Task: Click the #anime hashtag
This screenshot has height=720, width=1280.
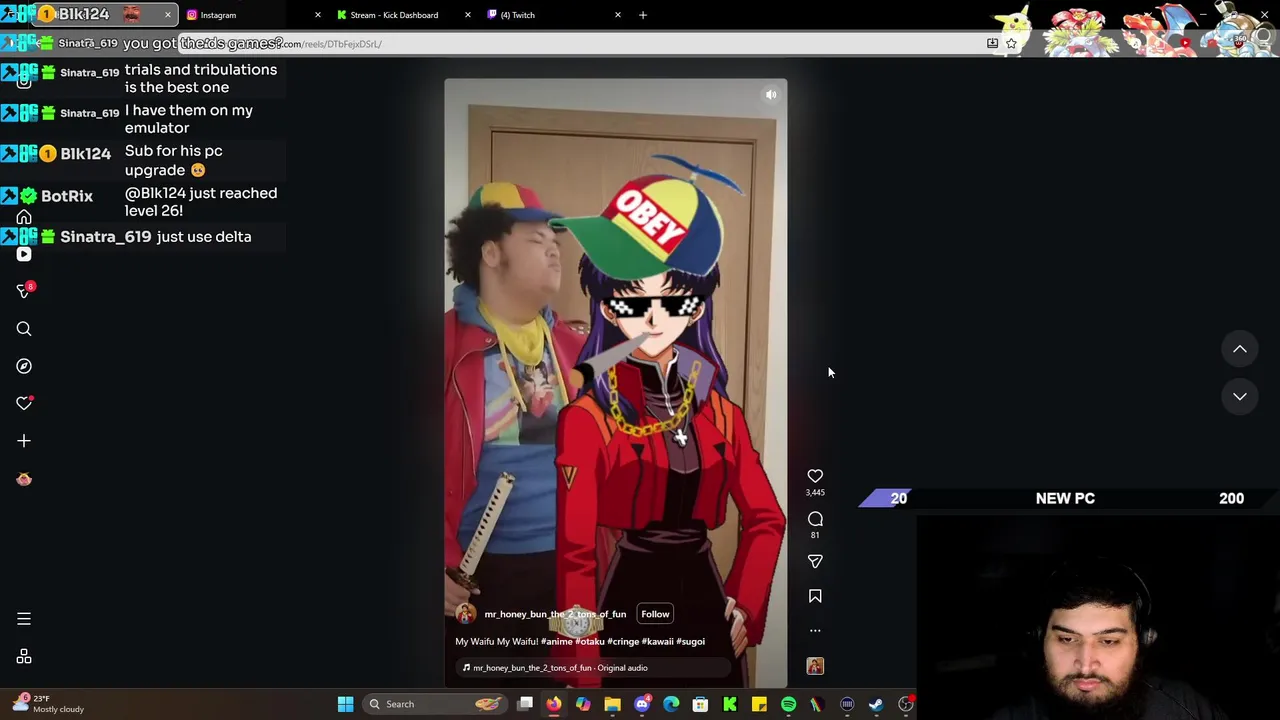Action: click(x=557, y=642)
